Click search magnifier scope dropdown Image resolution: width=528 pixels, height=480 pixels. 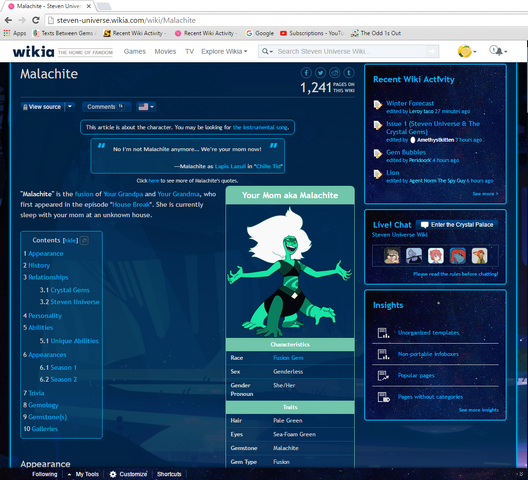267,51
